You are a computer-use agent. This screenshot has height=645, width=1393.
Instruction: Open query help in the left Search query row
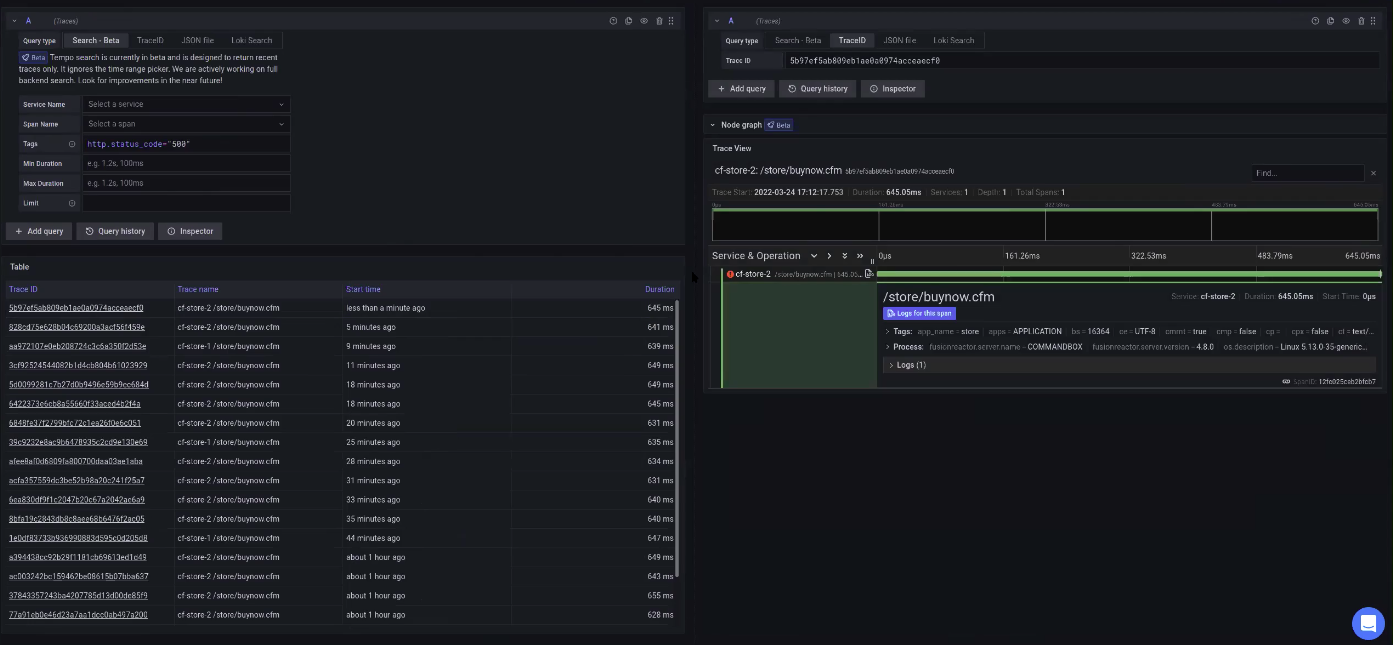(613, 20)
